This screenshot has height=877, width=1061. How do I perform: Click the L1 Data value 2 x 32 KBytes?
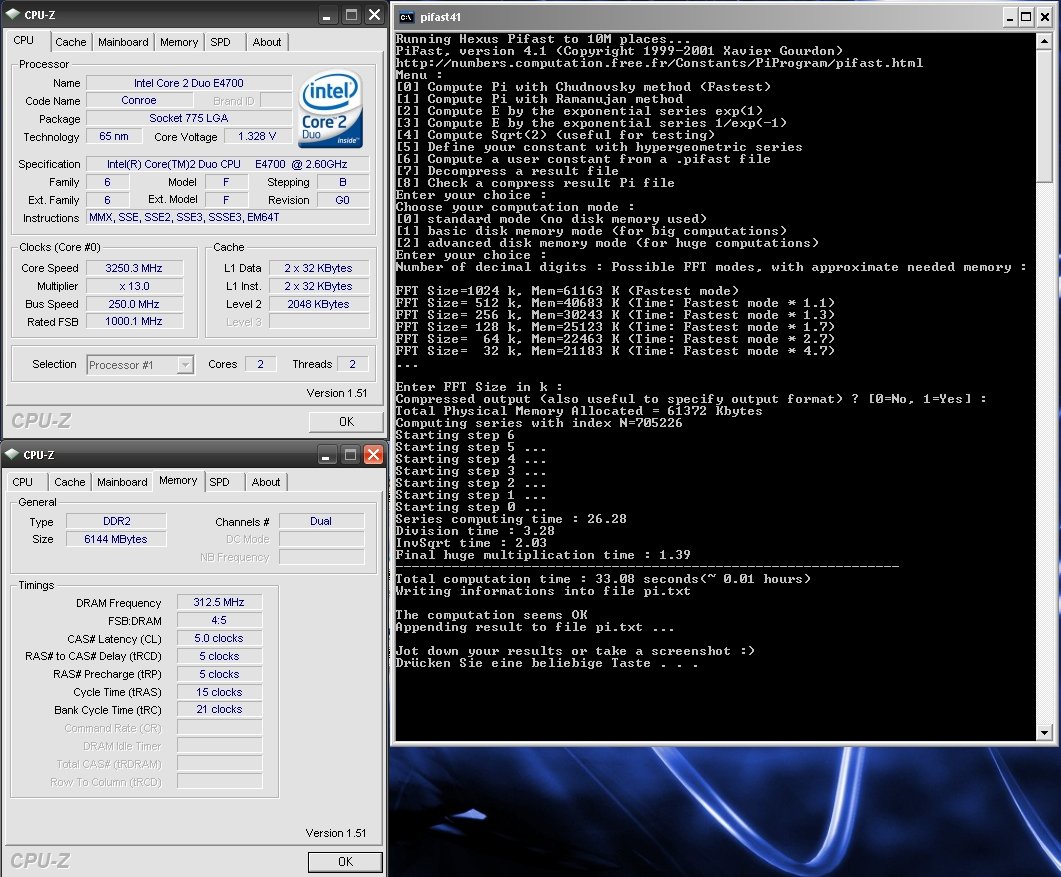pos(319,268)
